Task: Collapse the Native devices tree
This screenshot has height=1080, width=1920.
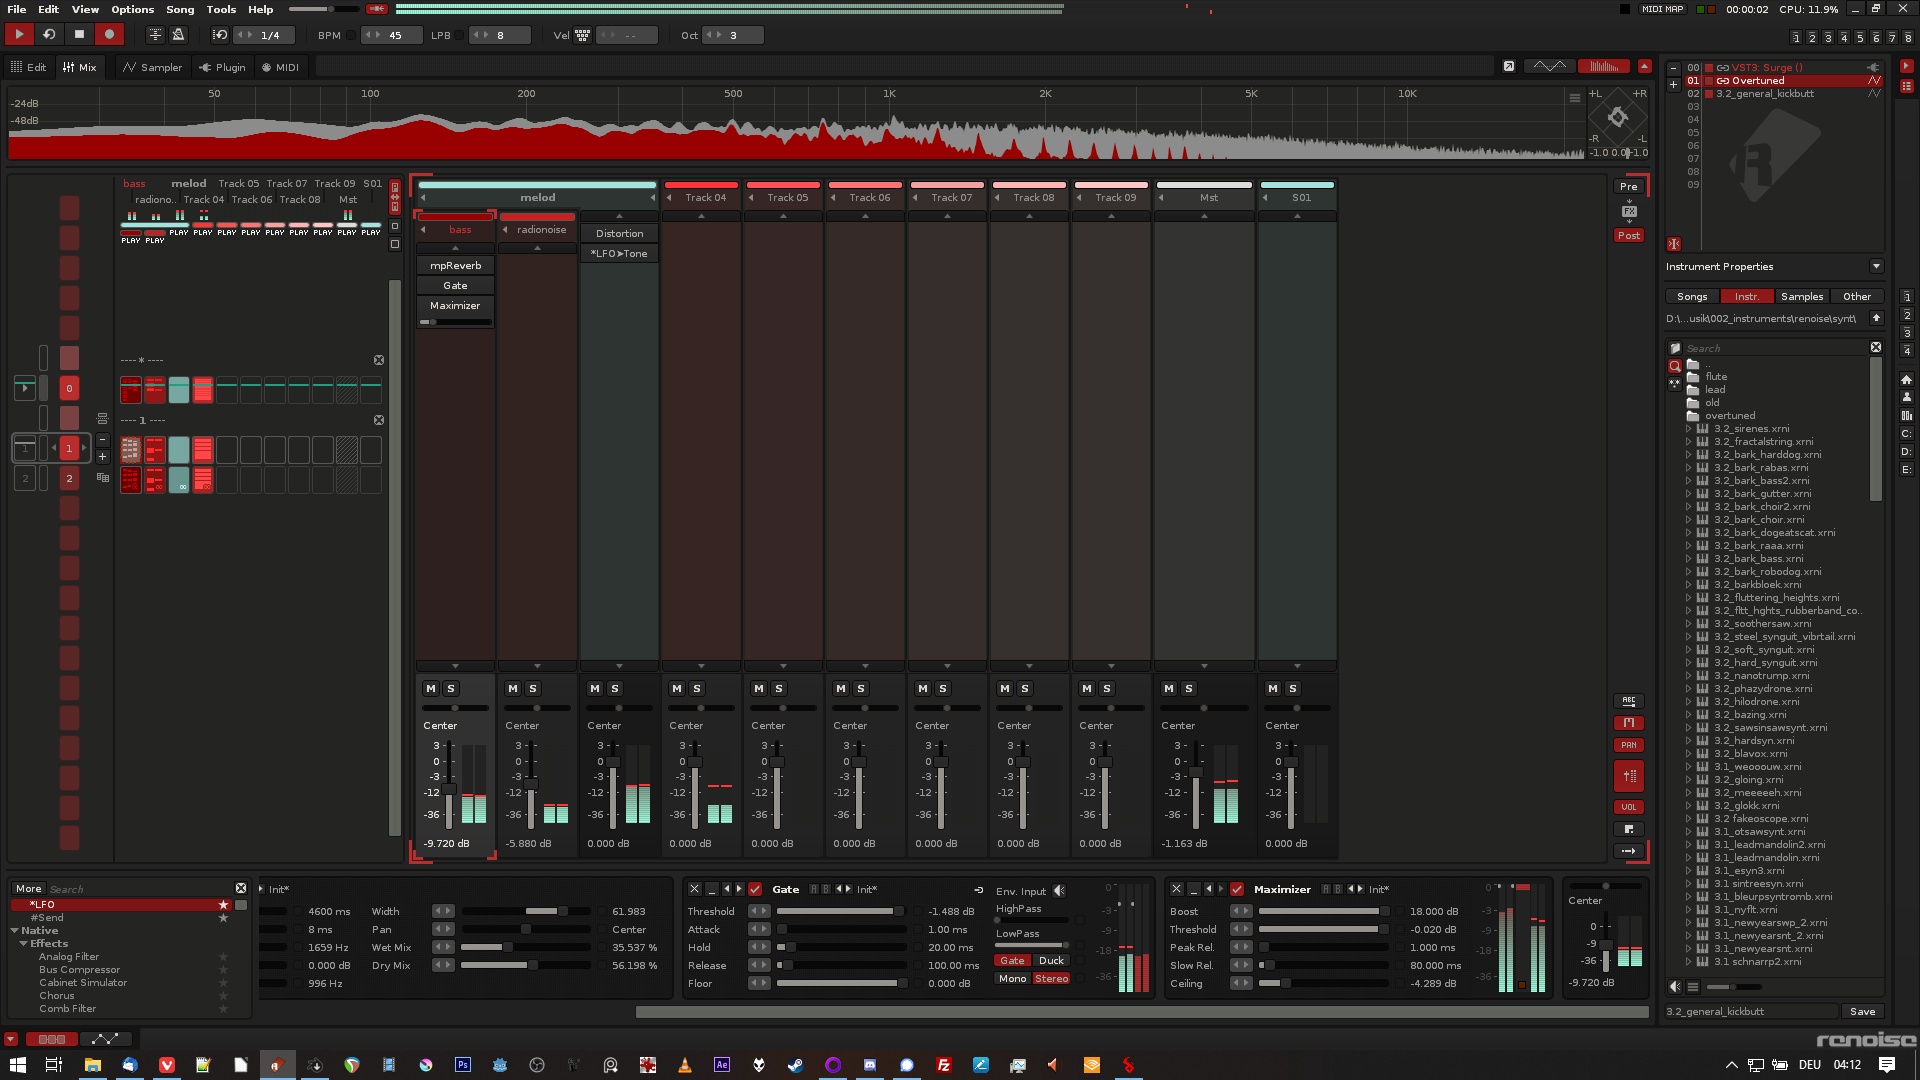Action: 15,930
